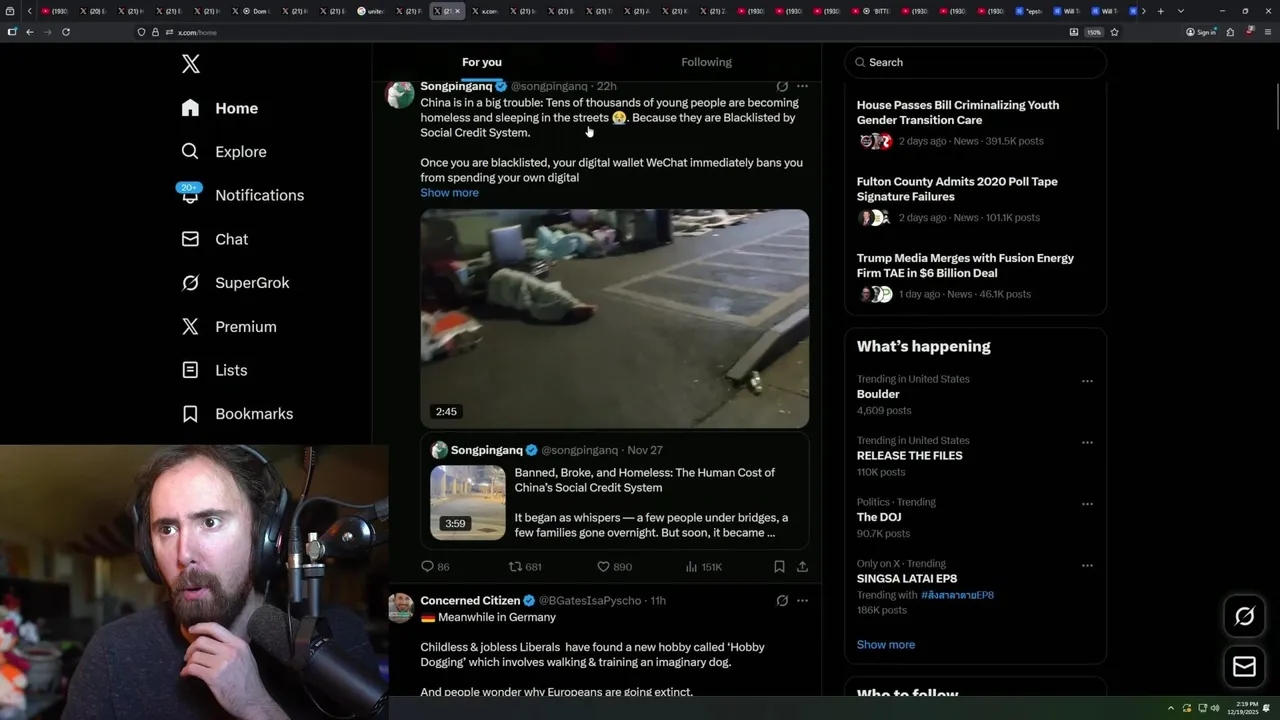The image size is (1280, 720).
Task: Open Explore search page
Action: tap(224, 152)
